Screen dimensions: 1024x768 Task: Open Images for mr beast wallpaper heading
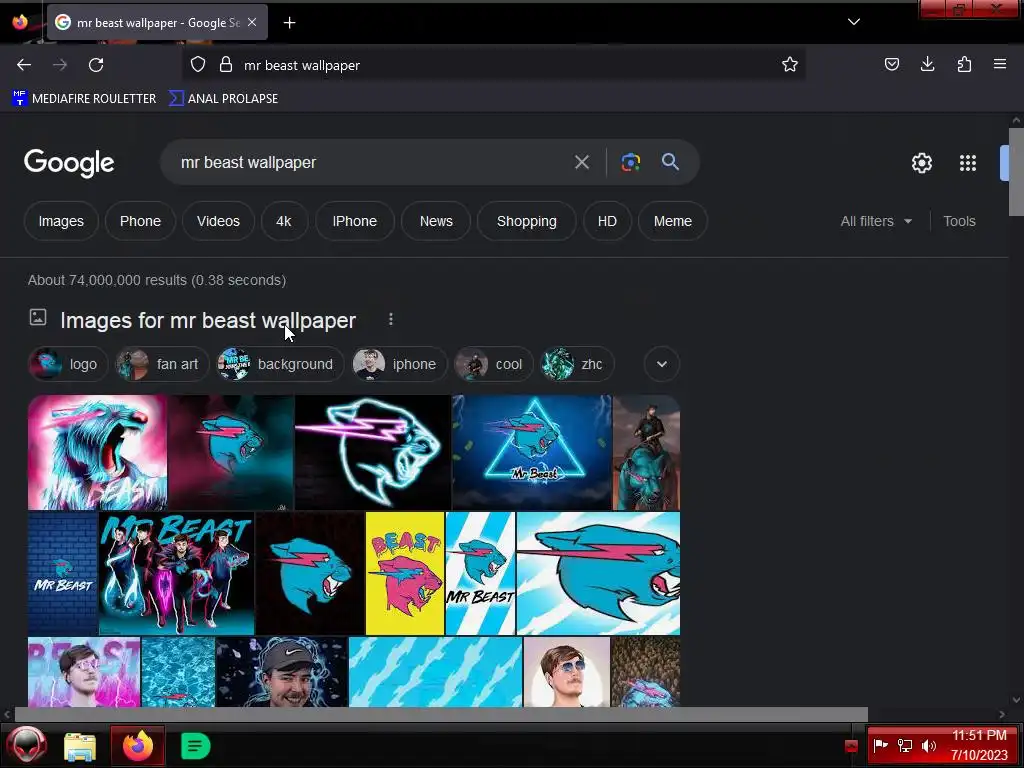pos(208,321)
